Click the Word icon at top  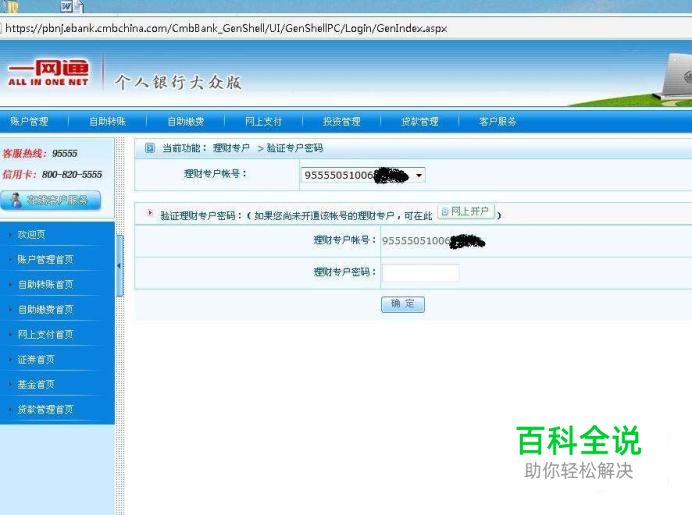[x=67, y=6]
